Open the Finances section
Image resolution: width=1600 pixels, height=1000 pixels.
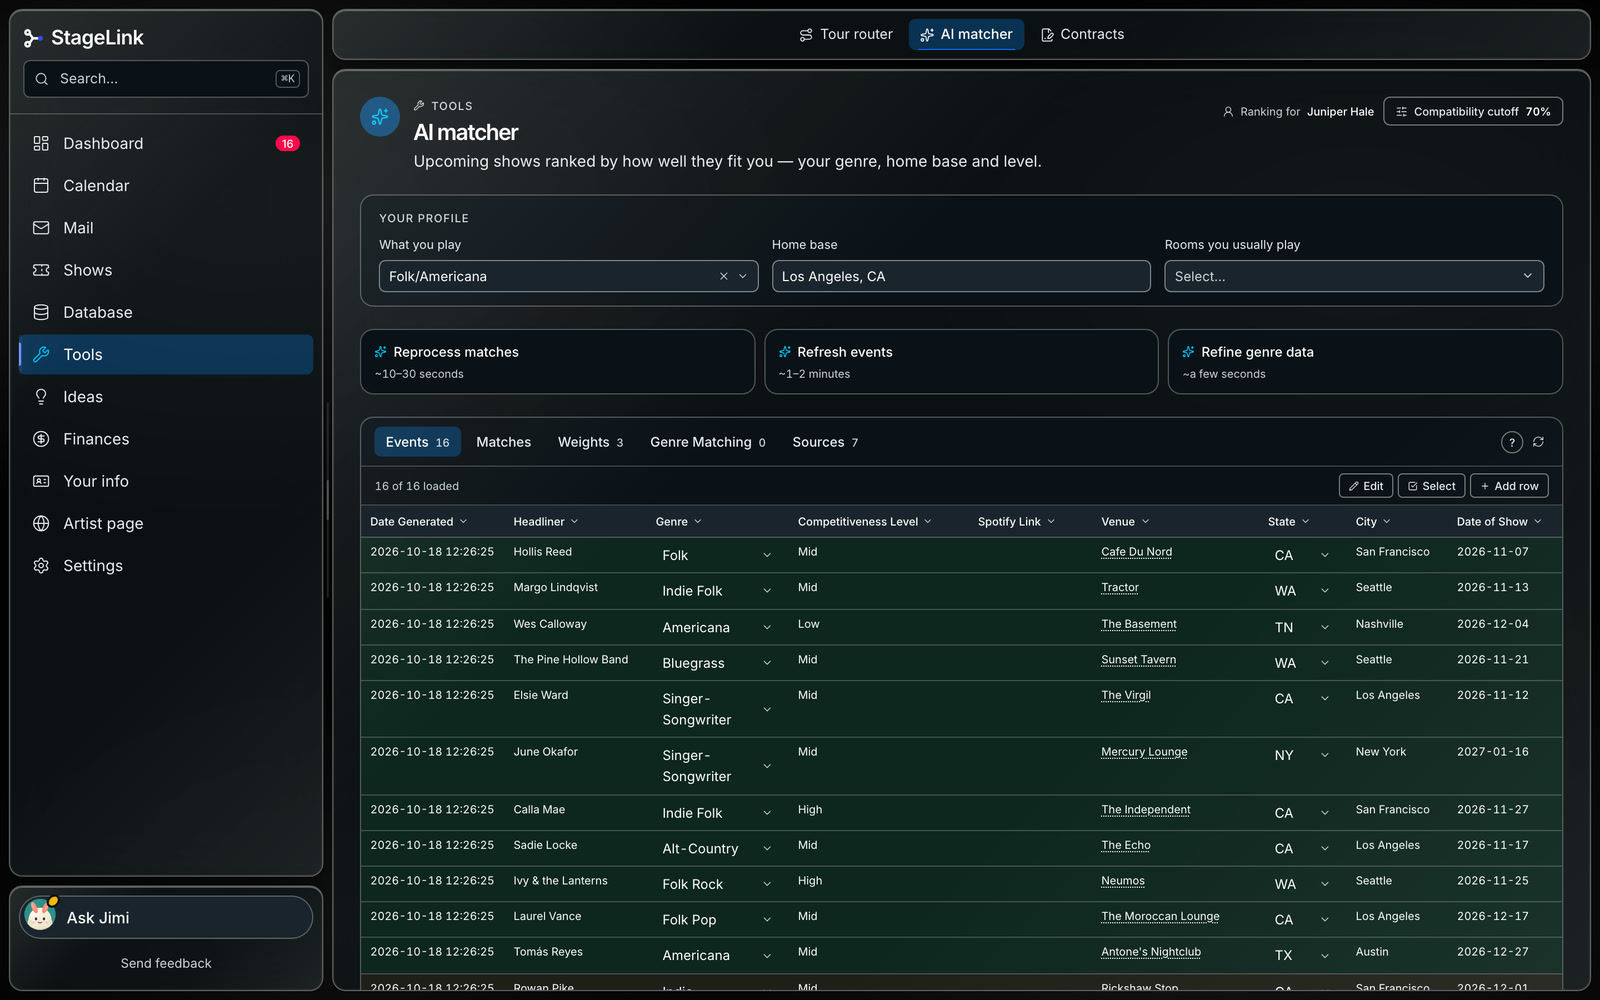tap(166, 439)
